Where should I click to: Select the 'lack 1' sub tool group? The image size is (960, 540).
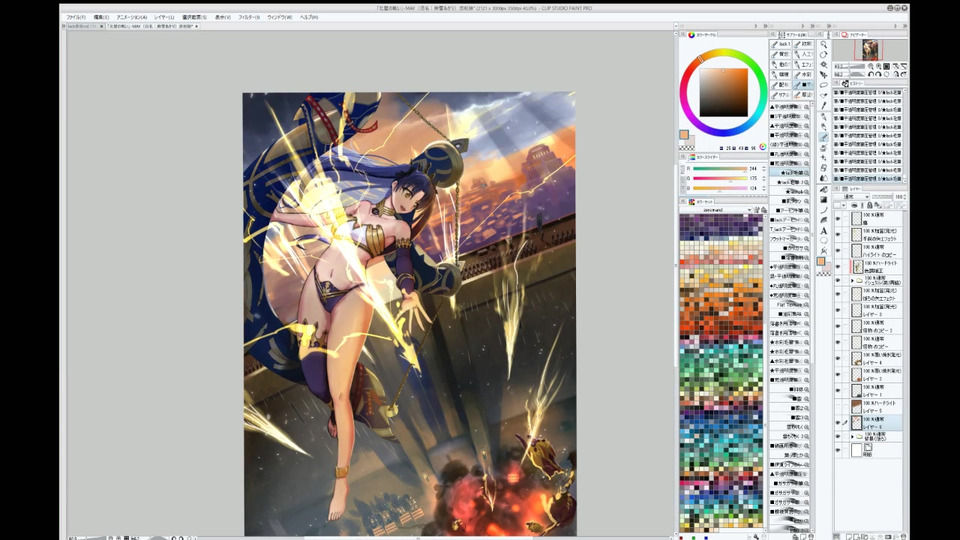pos(780,44)
